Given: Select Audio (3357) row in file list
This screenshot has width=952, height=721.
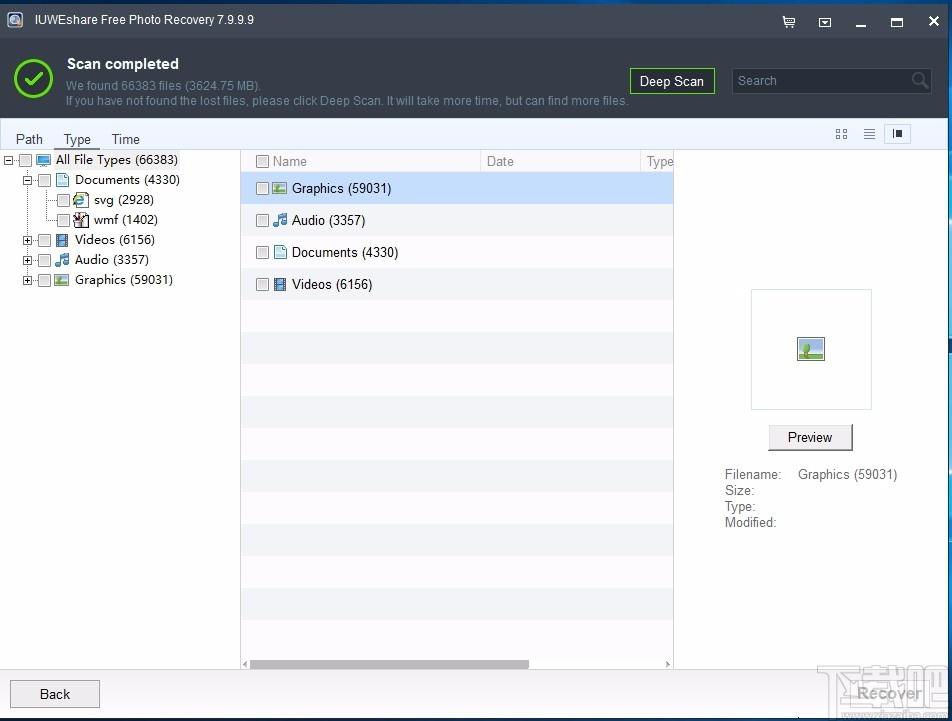Looking at the screenshot, I should [457, 220].
